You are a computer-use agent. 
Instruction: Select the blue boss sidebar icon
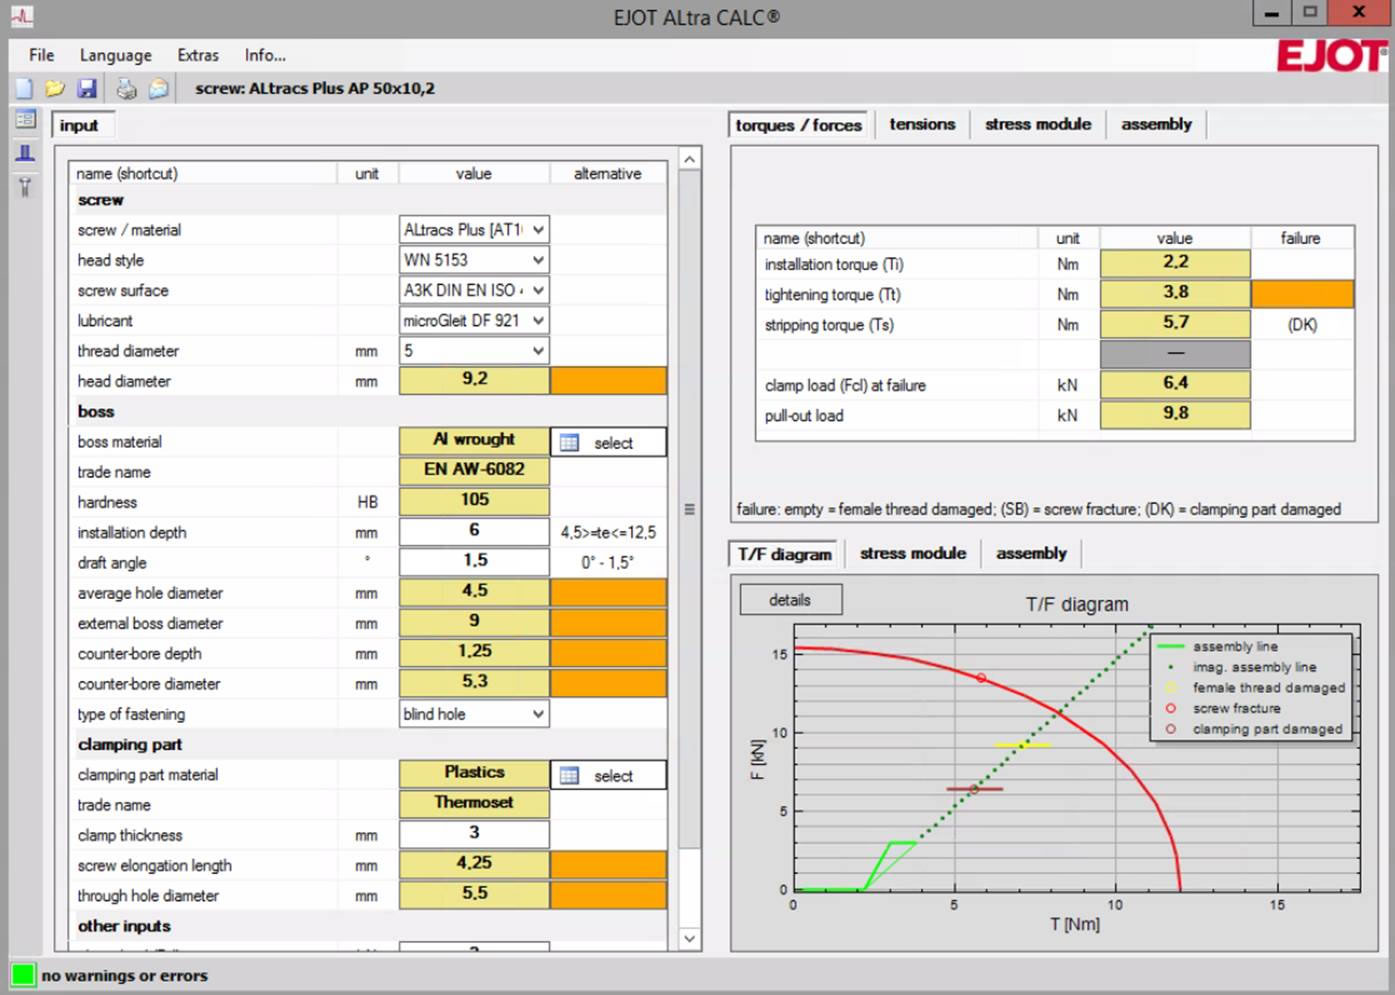click(x=25, y=153)
